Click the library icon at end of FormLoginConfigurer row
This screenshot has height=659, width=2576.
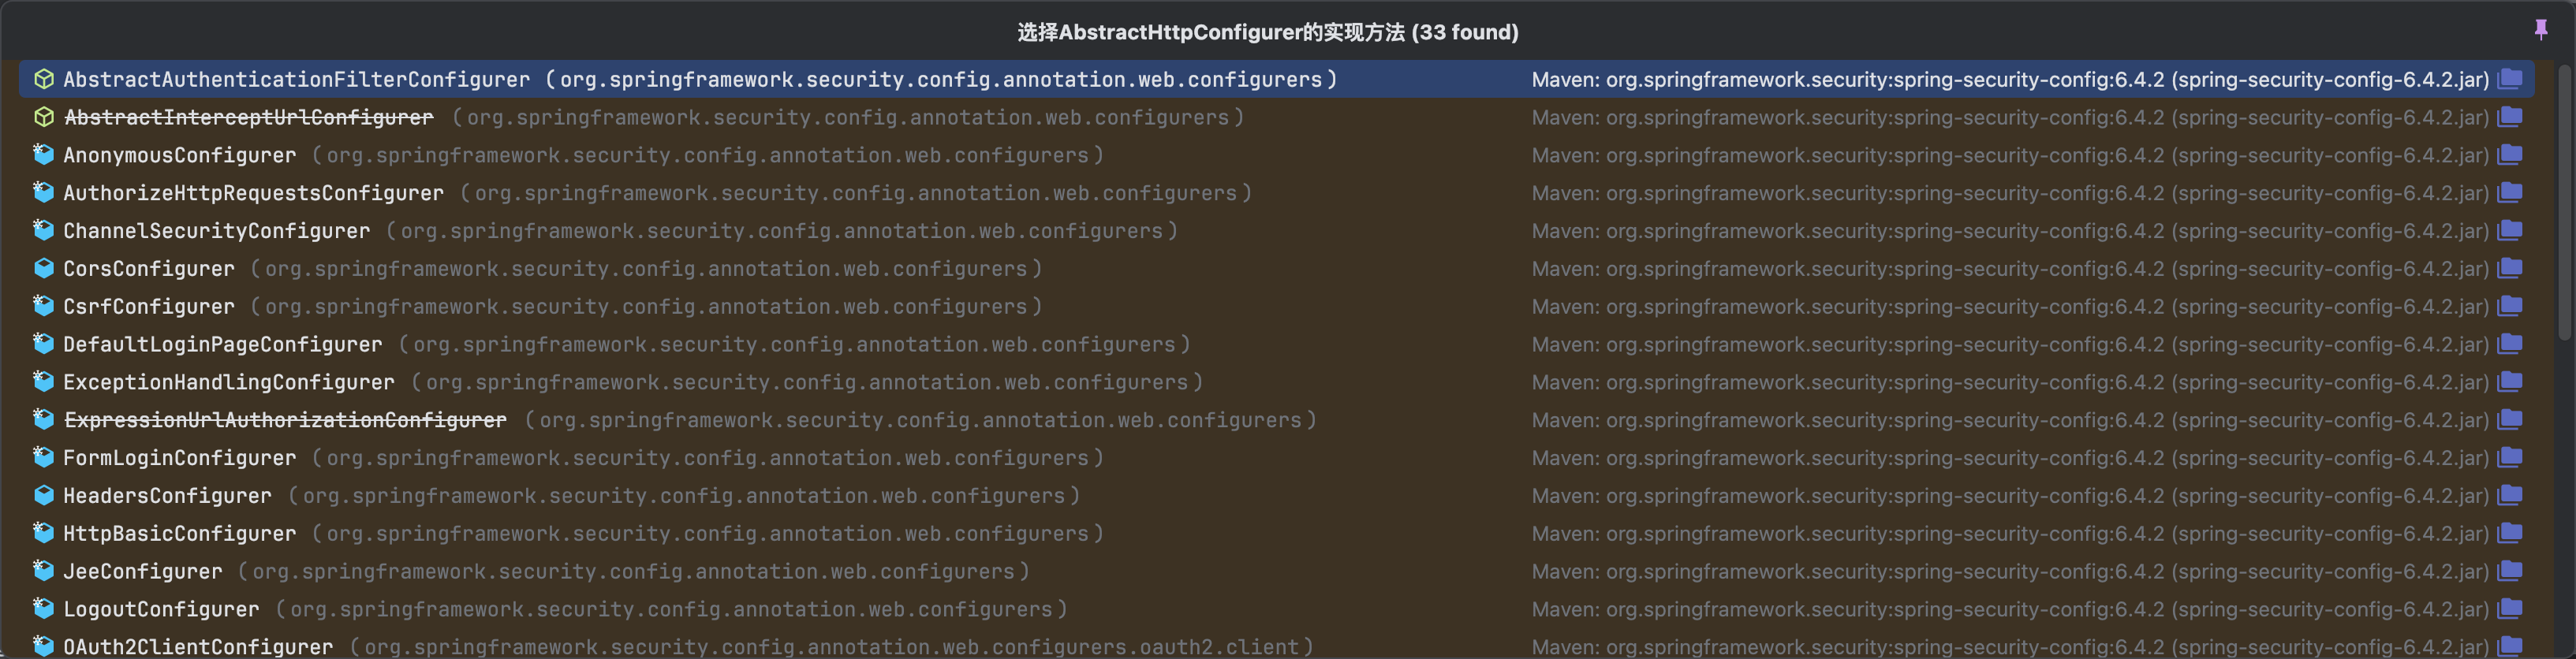tap(2510, 458)
